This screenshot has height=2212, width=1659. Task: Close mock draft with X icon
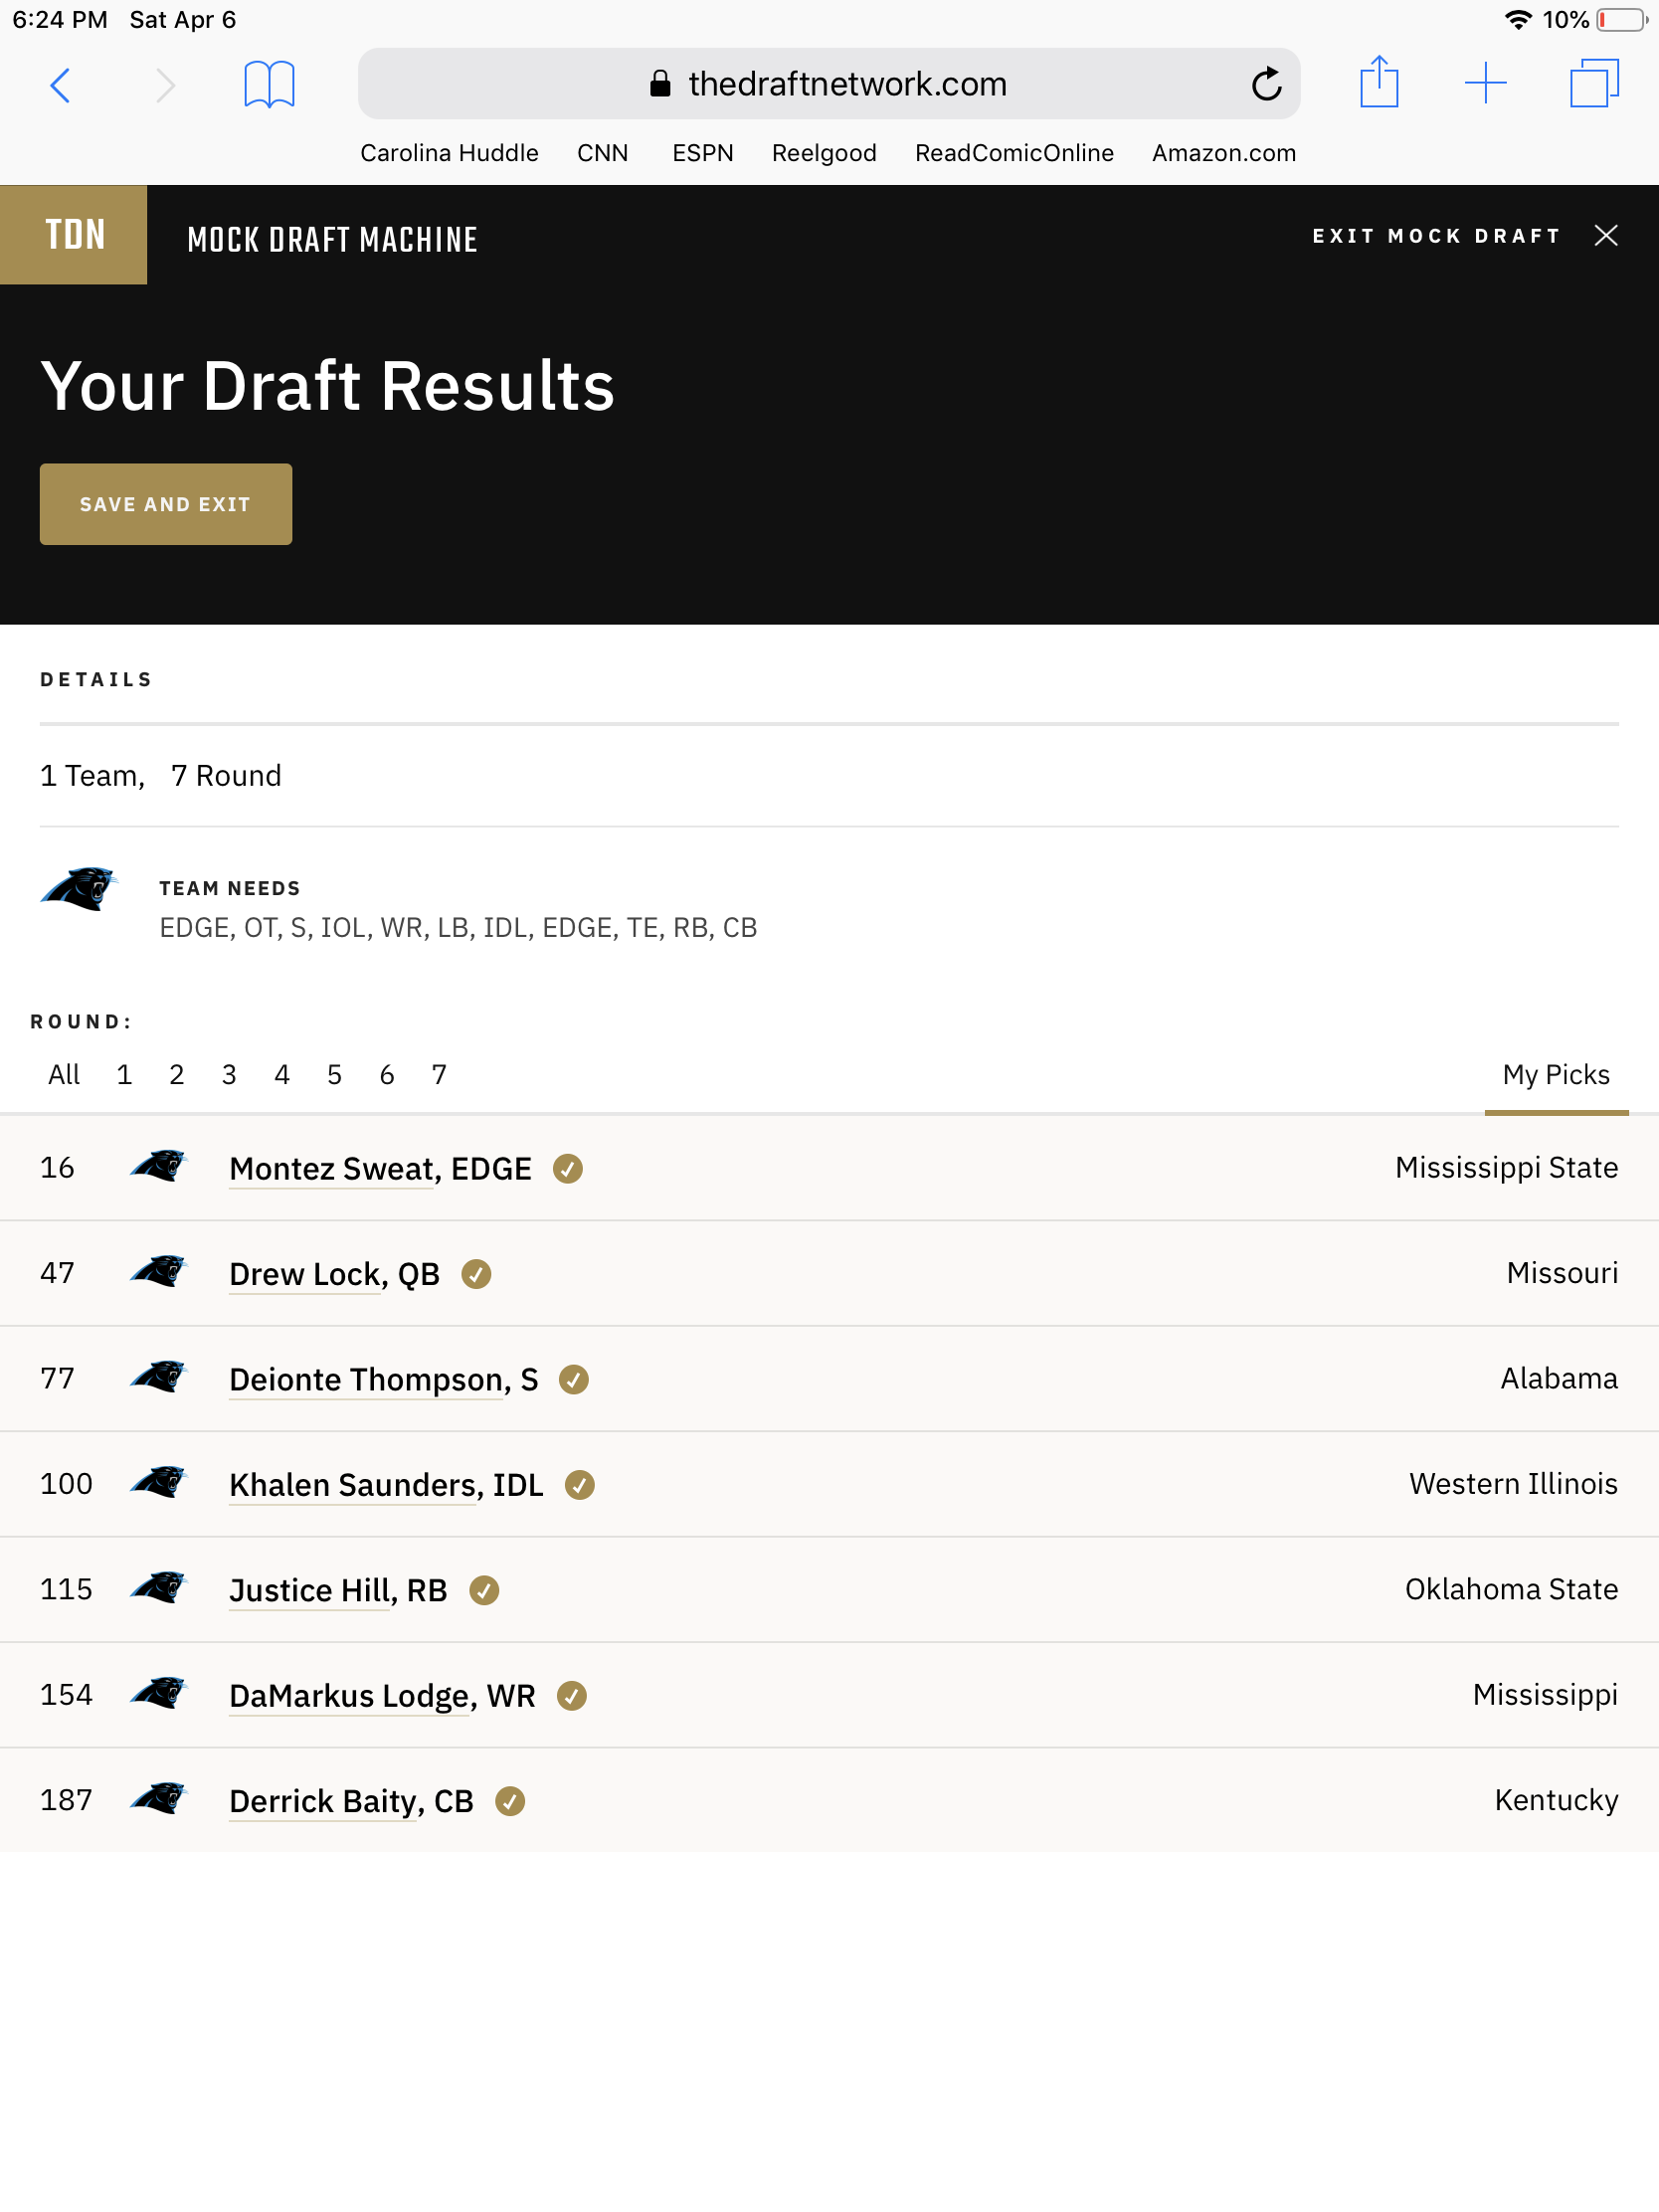pyautogui.click(x=1605, y=235)
